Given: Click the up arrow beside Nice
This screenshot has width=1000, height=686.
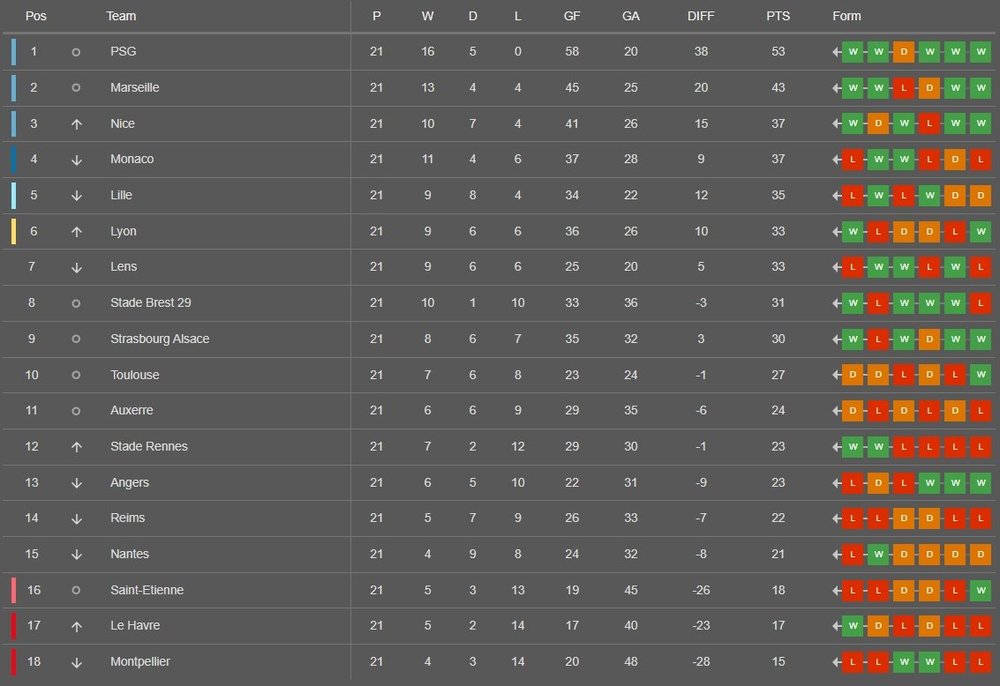Looking at the screenshot, I should click(76, 124).
